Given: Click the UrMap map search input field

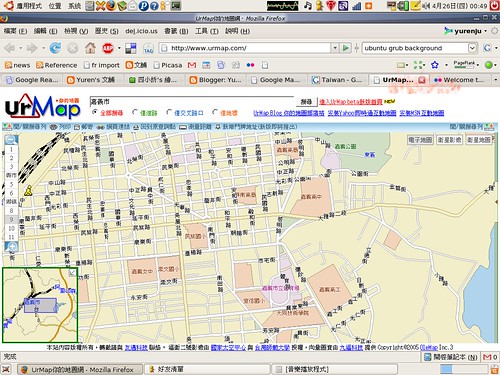Looking at the screenshot, I should [x=192, y=101].
